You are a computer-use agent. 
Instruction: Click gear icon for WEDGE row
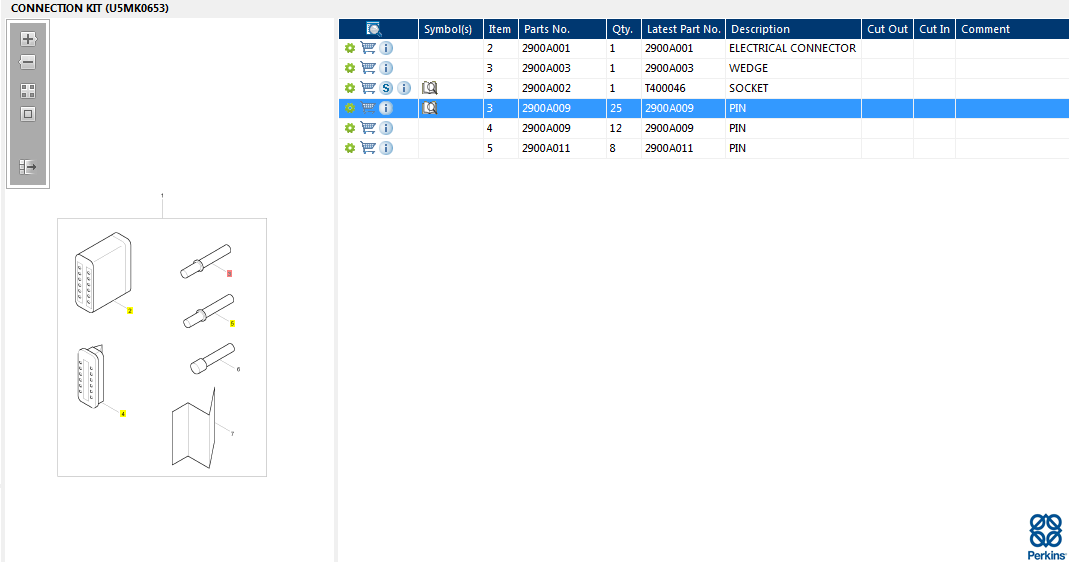[350, 68]
